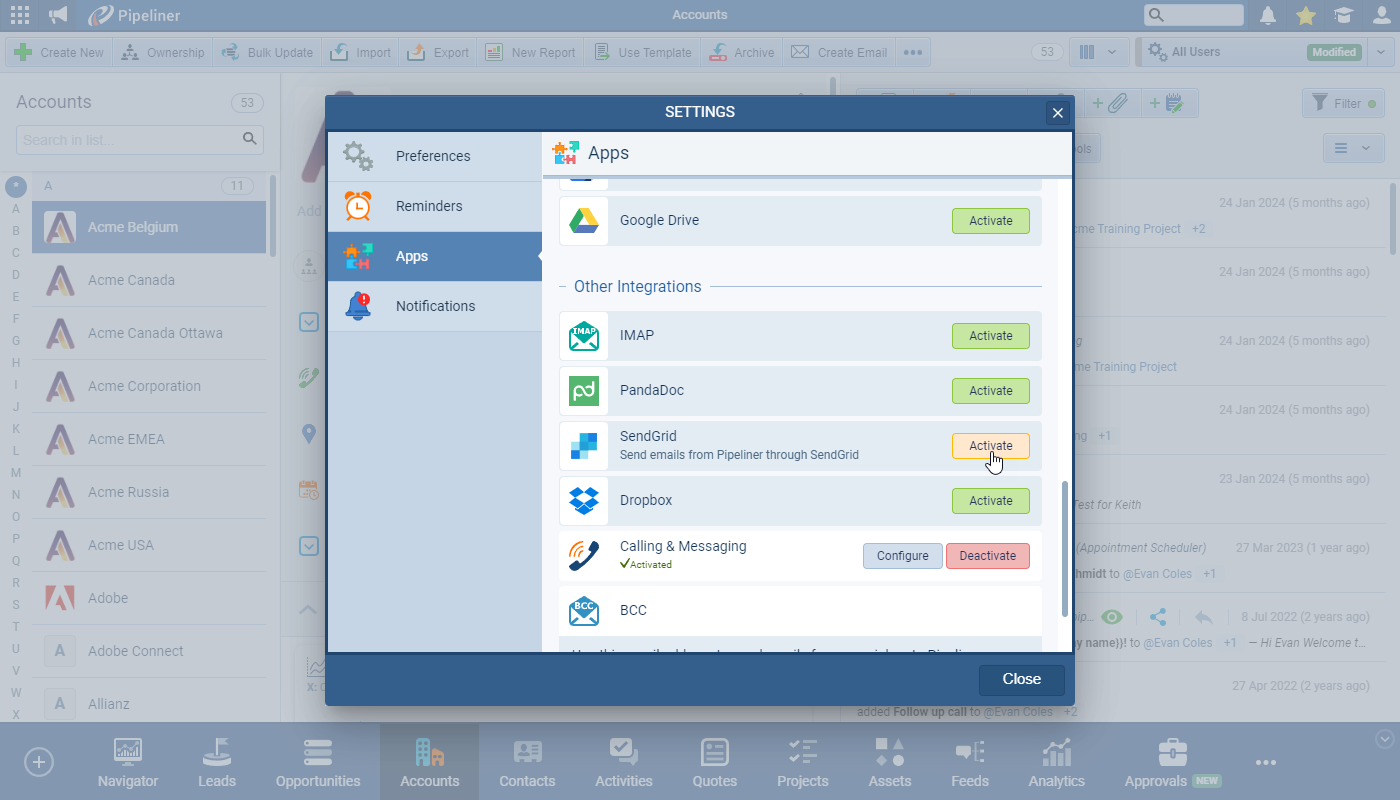This screenshot has height=800, width=1400.
Task: Click Configure for Calling & Messaging
Action: [902, 556]
